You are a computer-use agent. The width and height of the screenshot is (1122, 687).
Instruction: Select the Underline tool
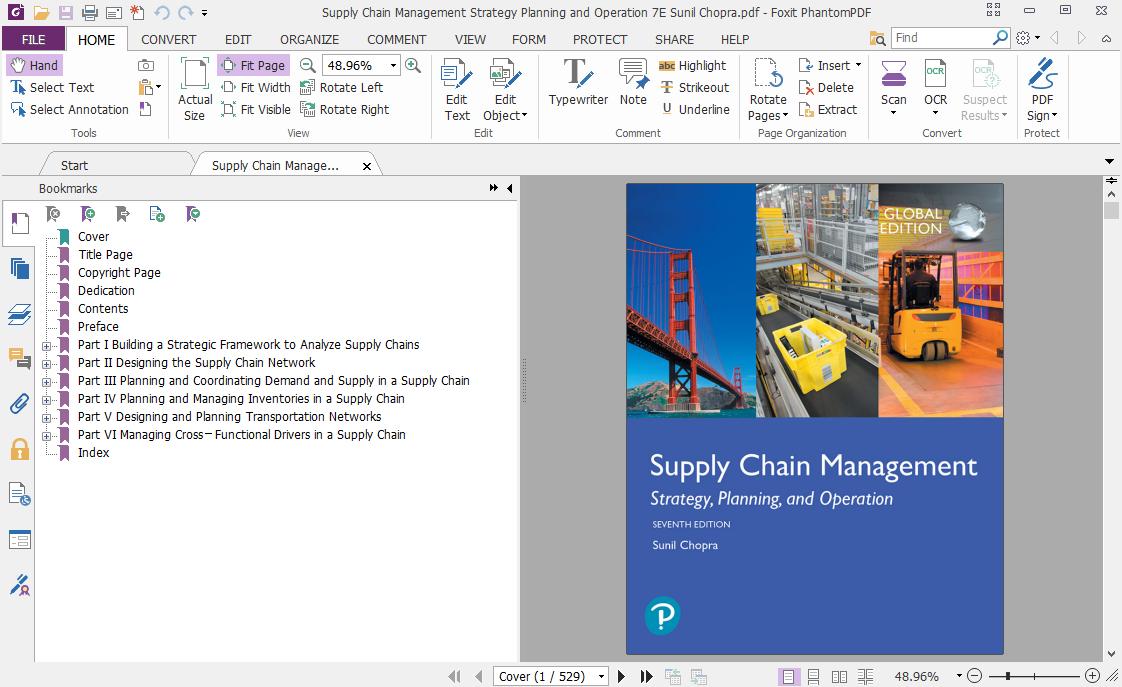click(694, 109)
